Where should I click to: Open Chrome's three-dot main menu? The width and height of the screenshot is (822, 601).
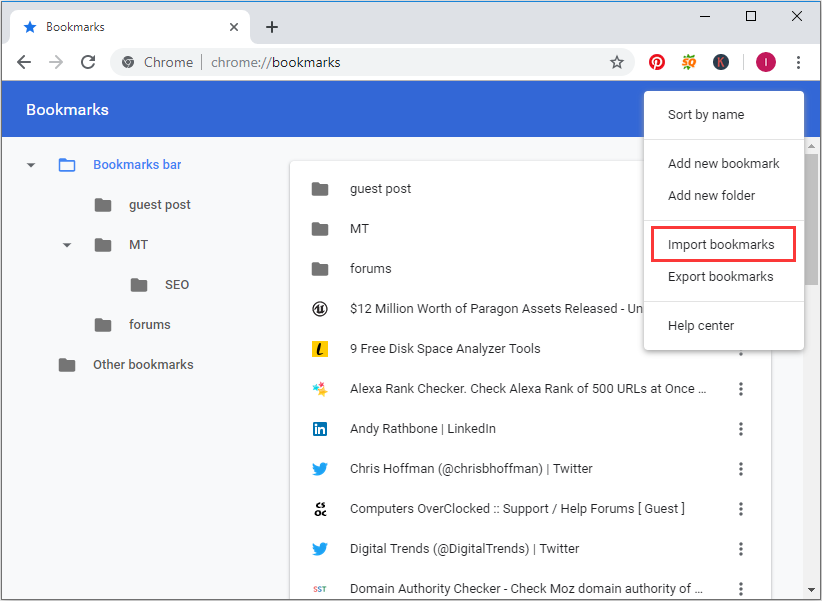(798, 62)
